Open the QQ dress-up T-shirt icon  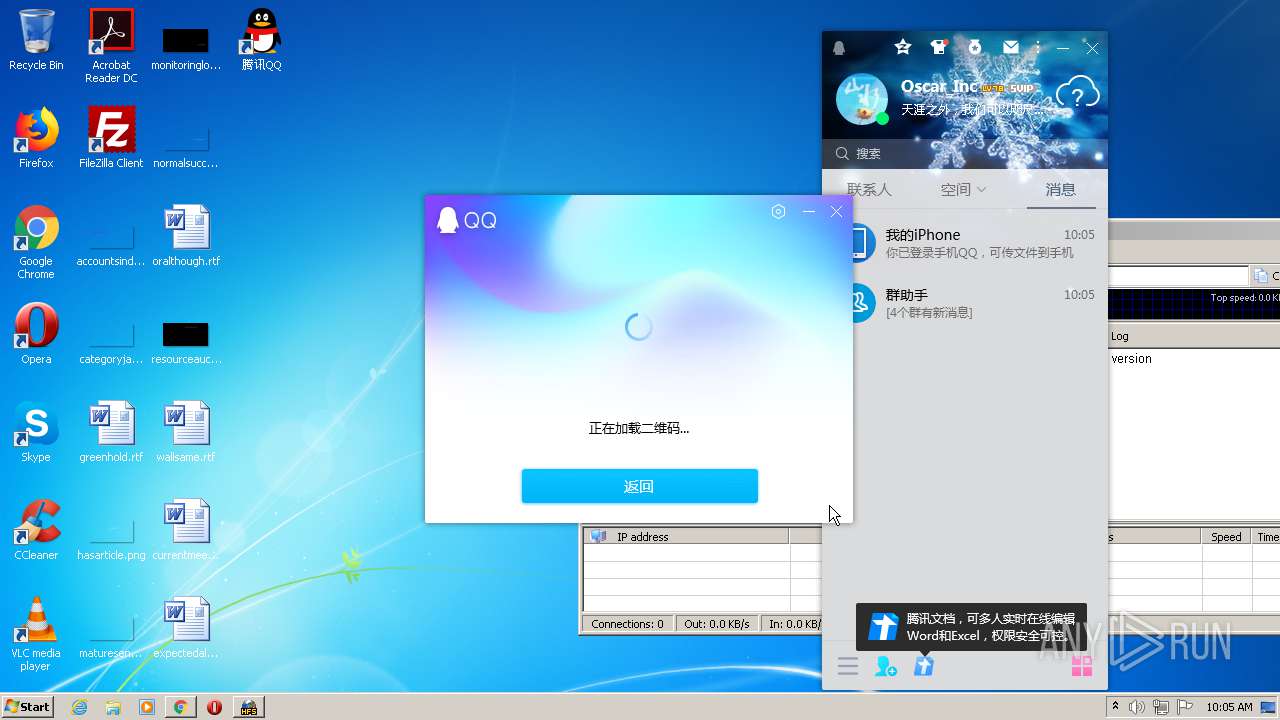938,47
